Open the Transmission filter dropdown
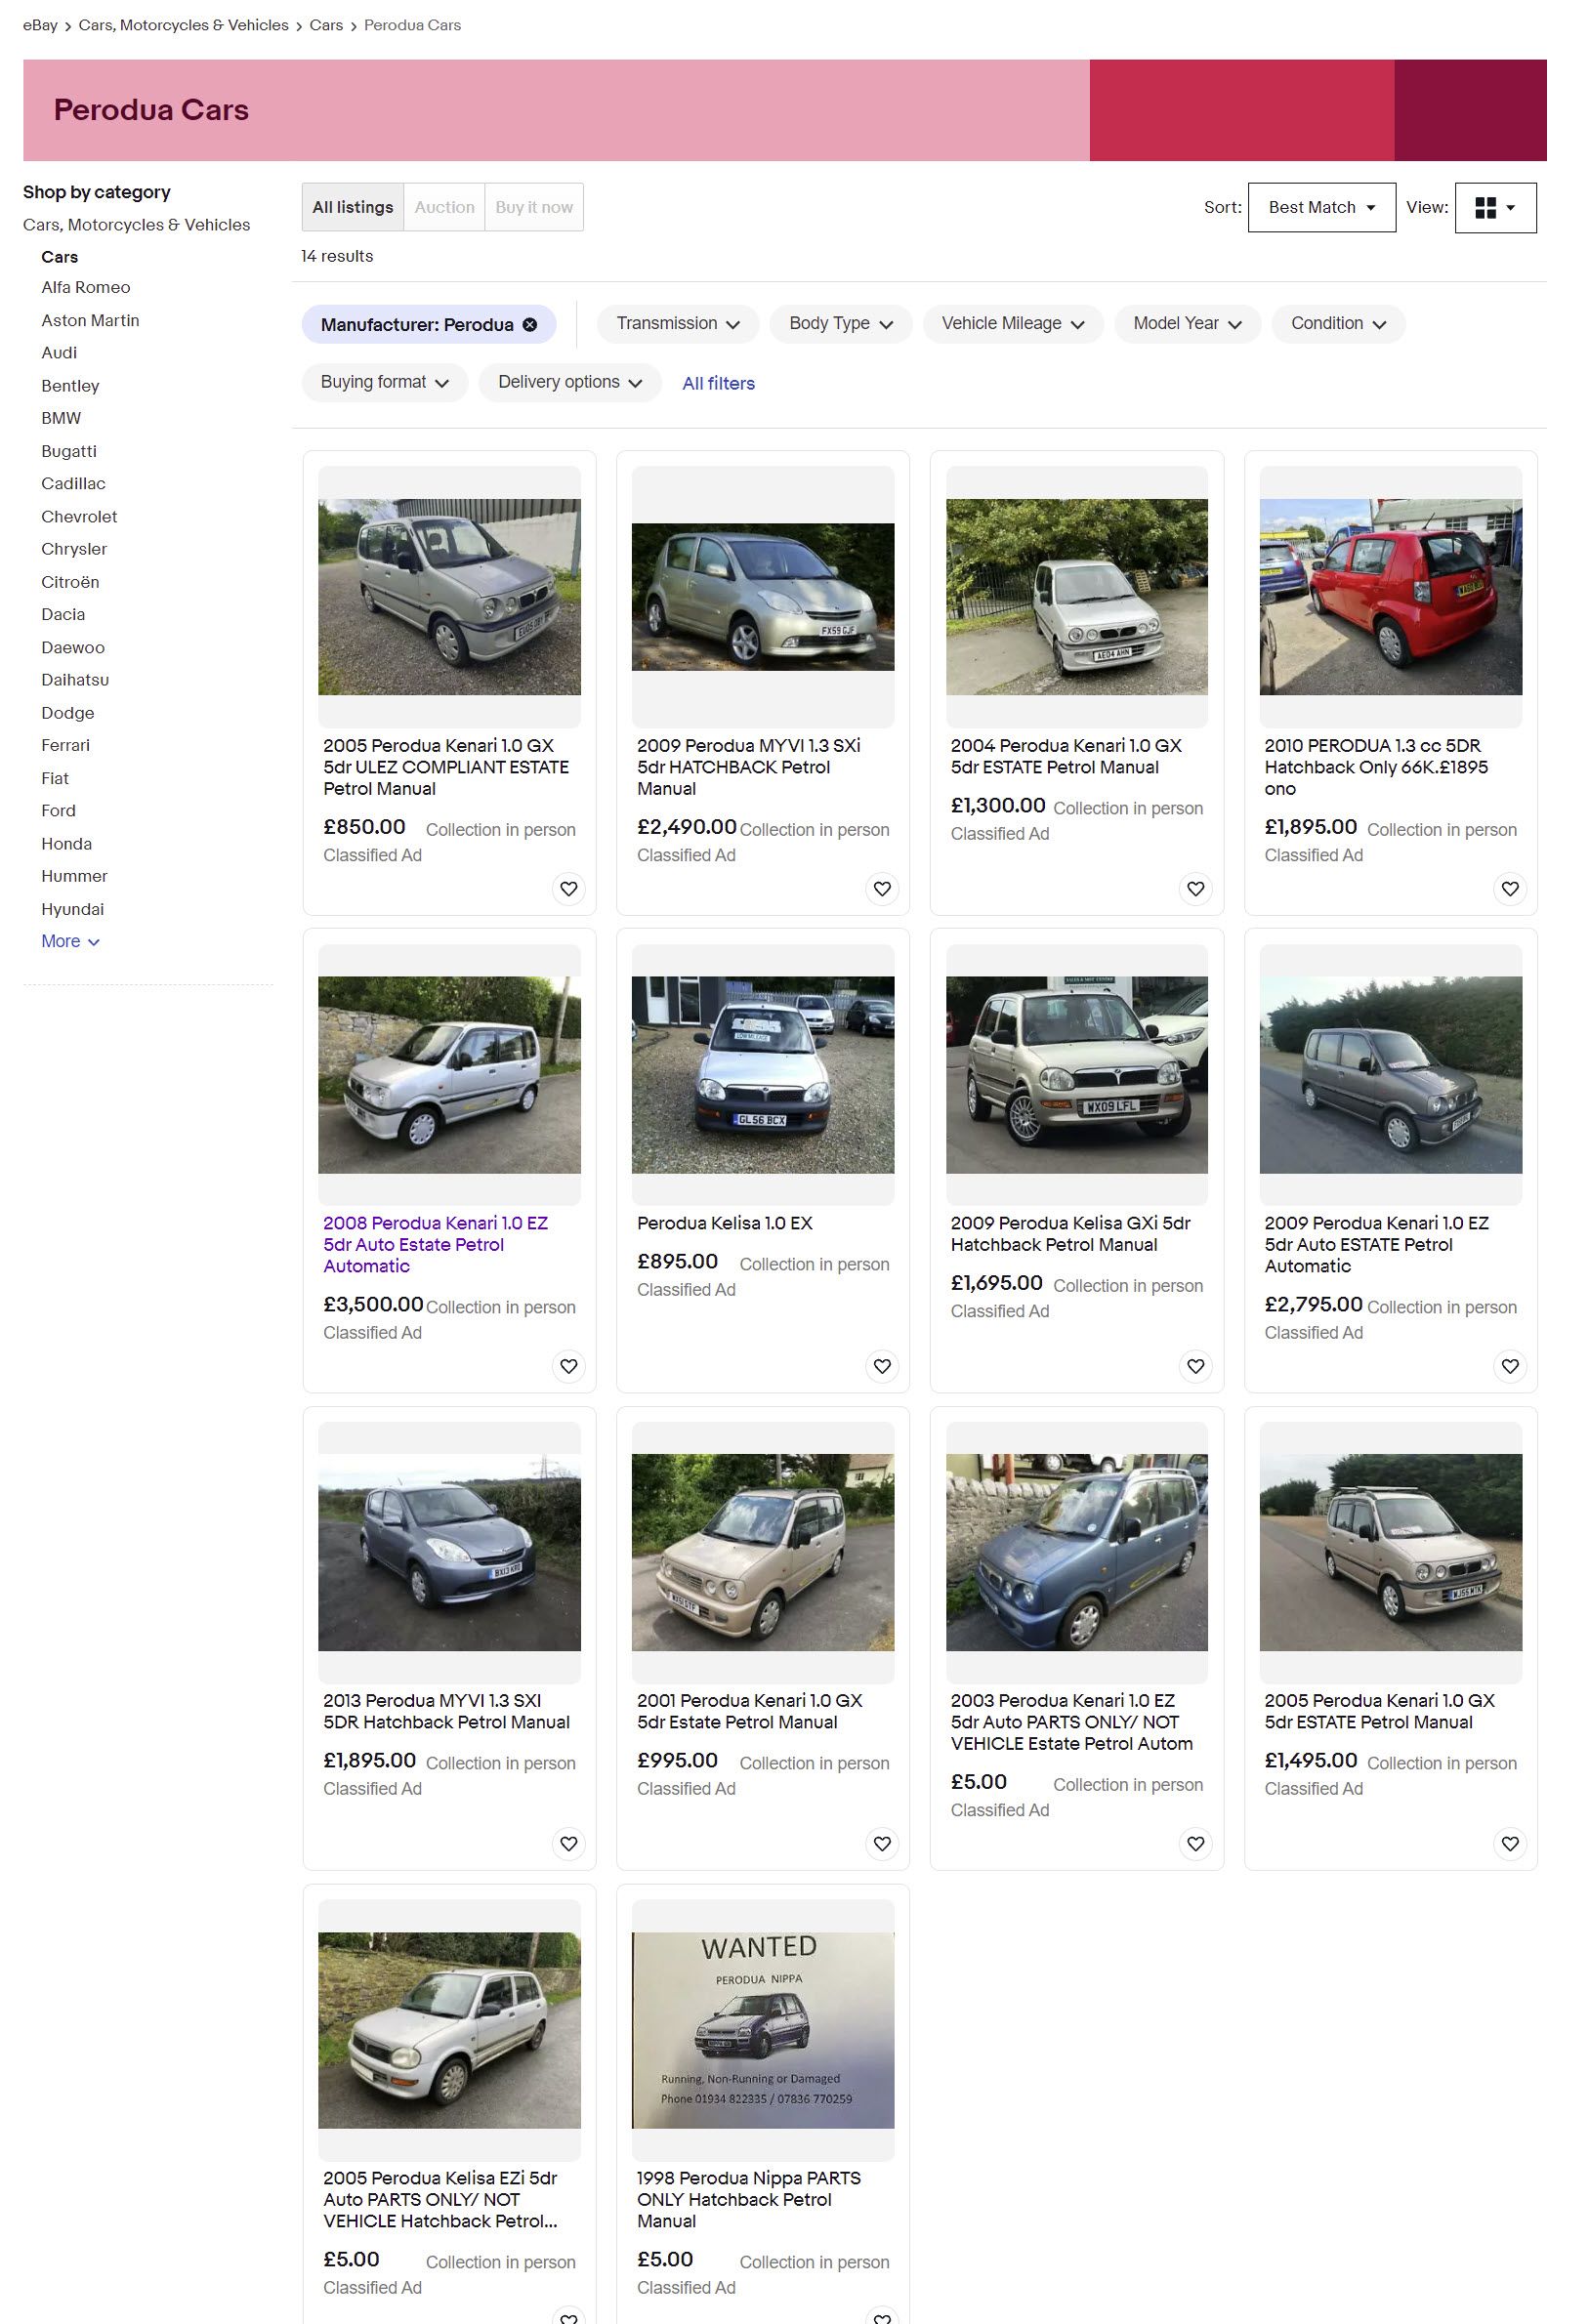Screen dimensions: 1589x2324 tap(678, 324)
